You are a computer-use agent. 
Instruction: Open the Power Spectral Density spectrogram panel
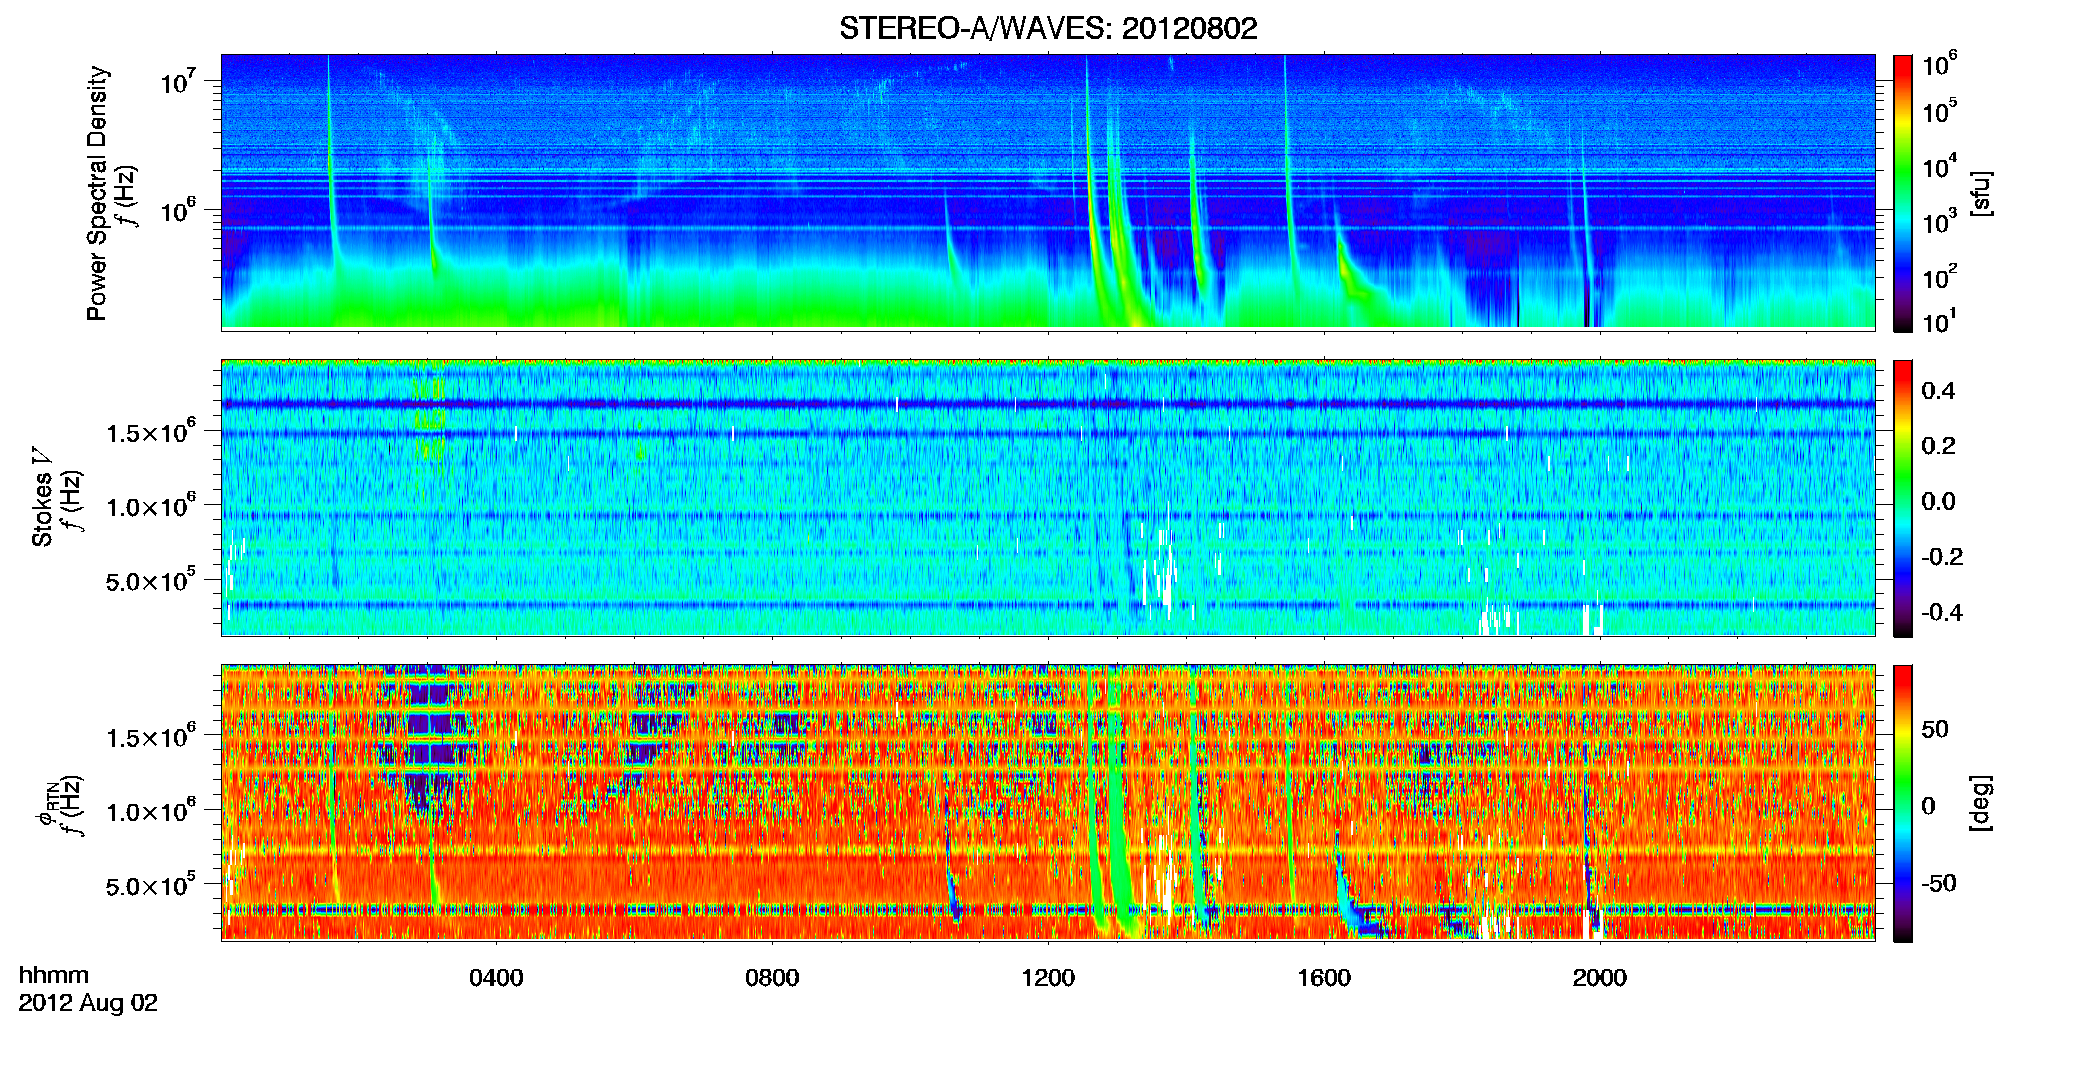click(1048, 192)
